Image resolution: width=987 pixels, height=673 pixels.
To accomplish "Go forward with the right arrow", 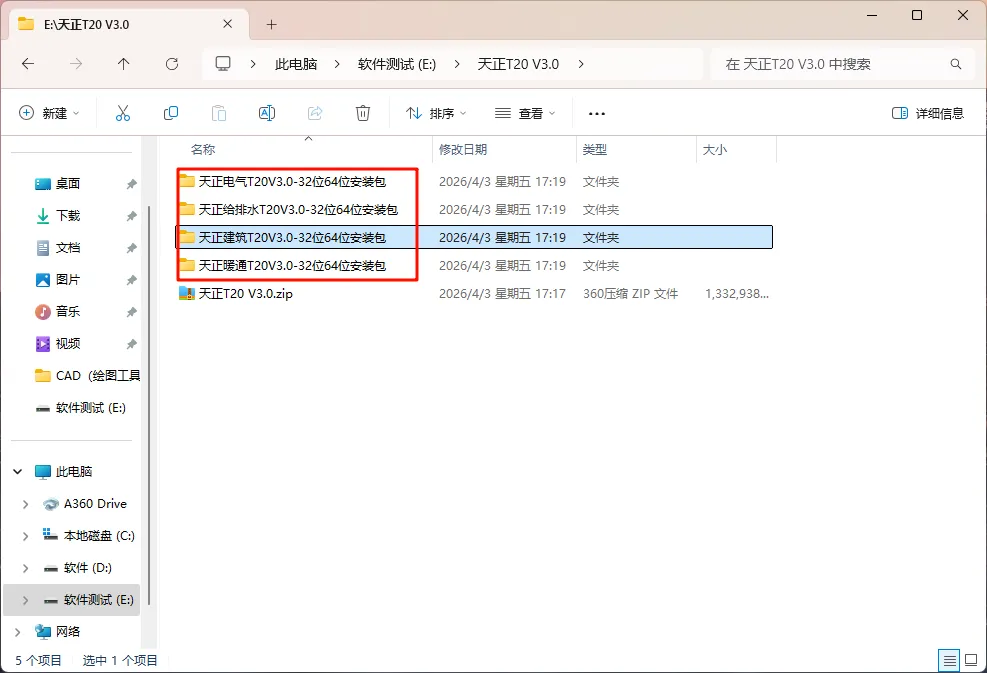I will pyautogui.click(x=76, y=64).
